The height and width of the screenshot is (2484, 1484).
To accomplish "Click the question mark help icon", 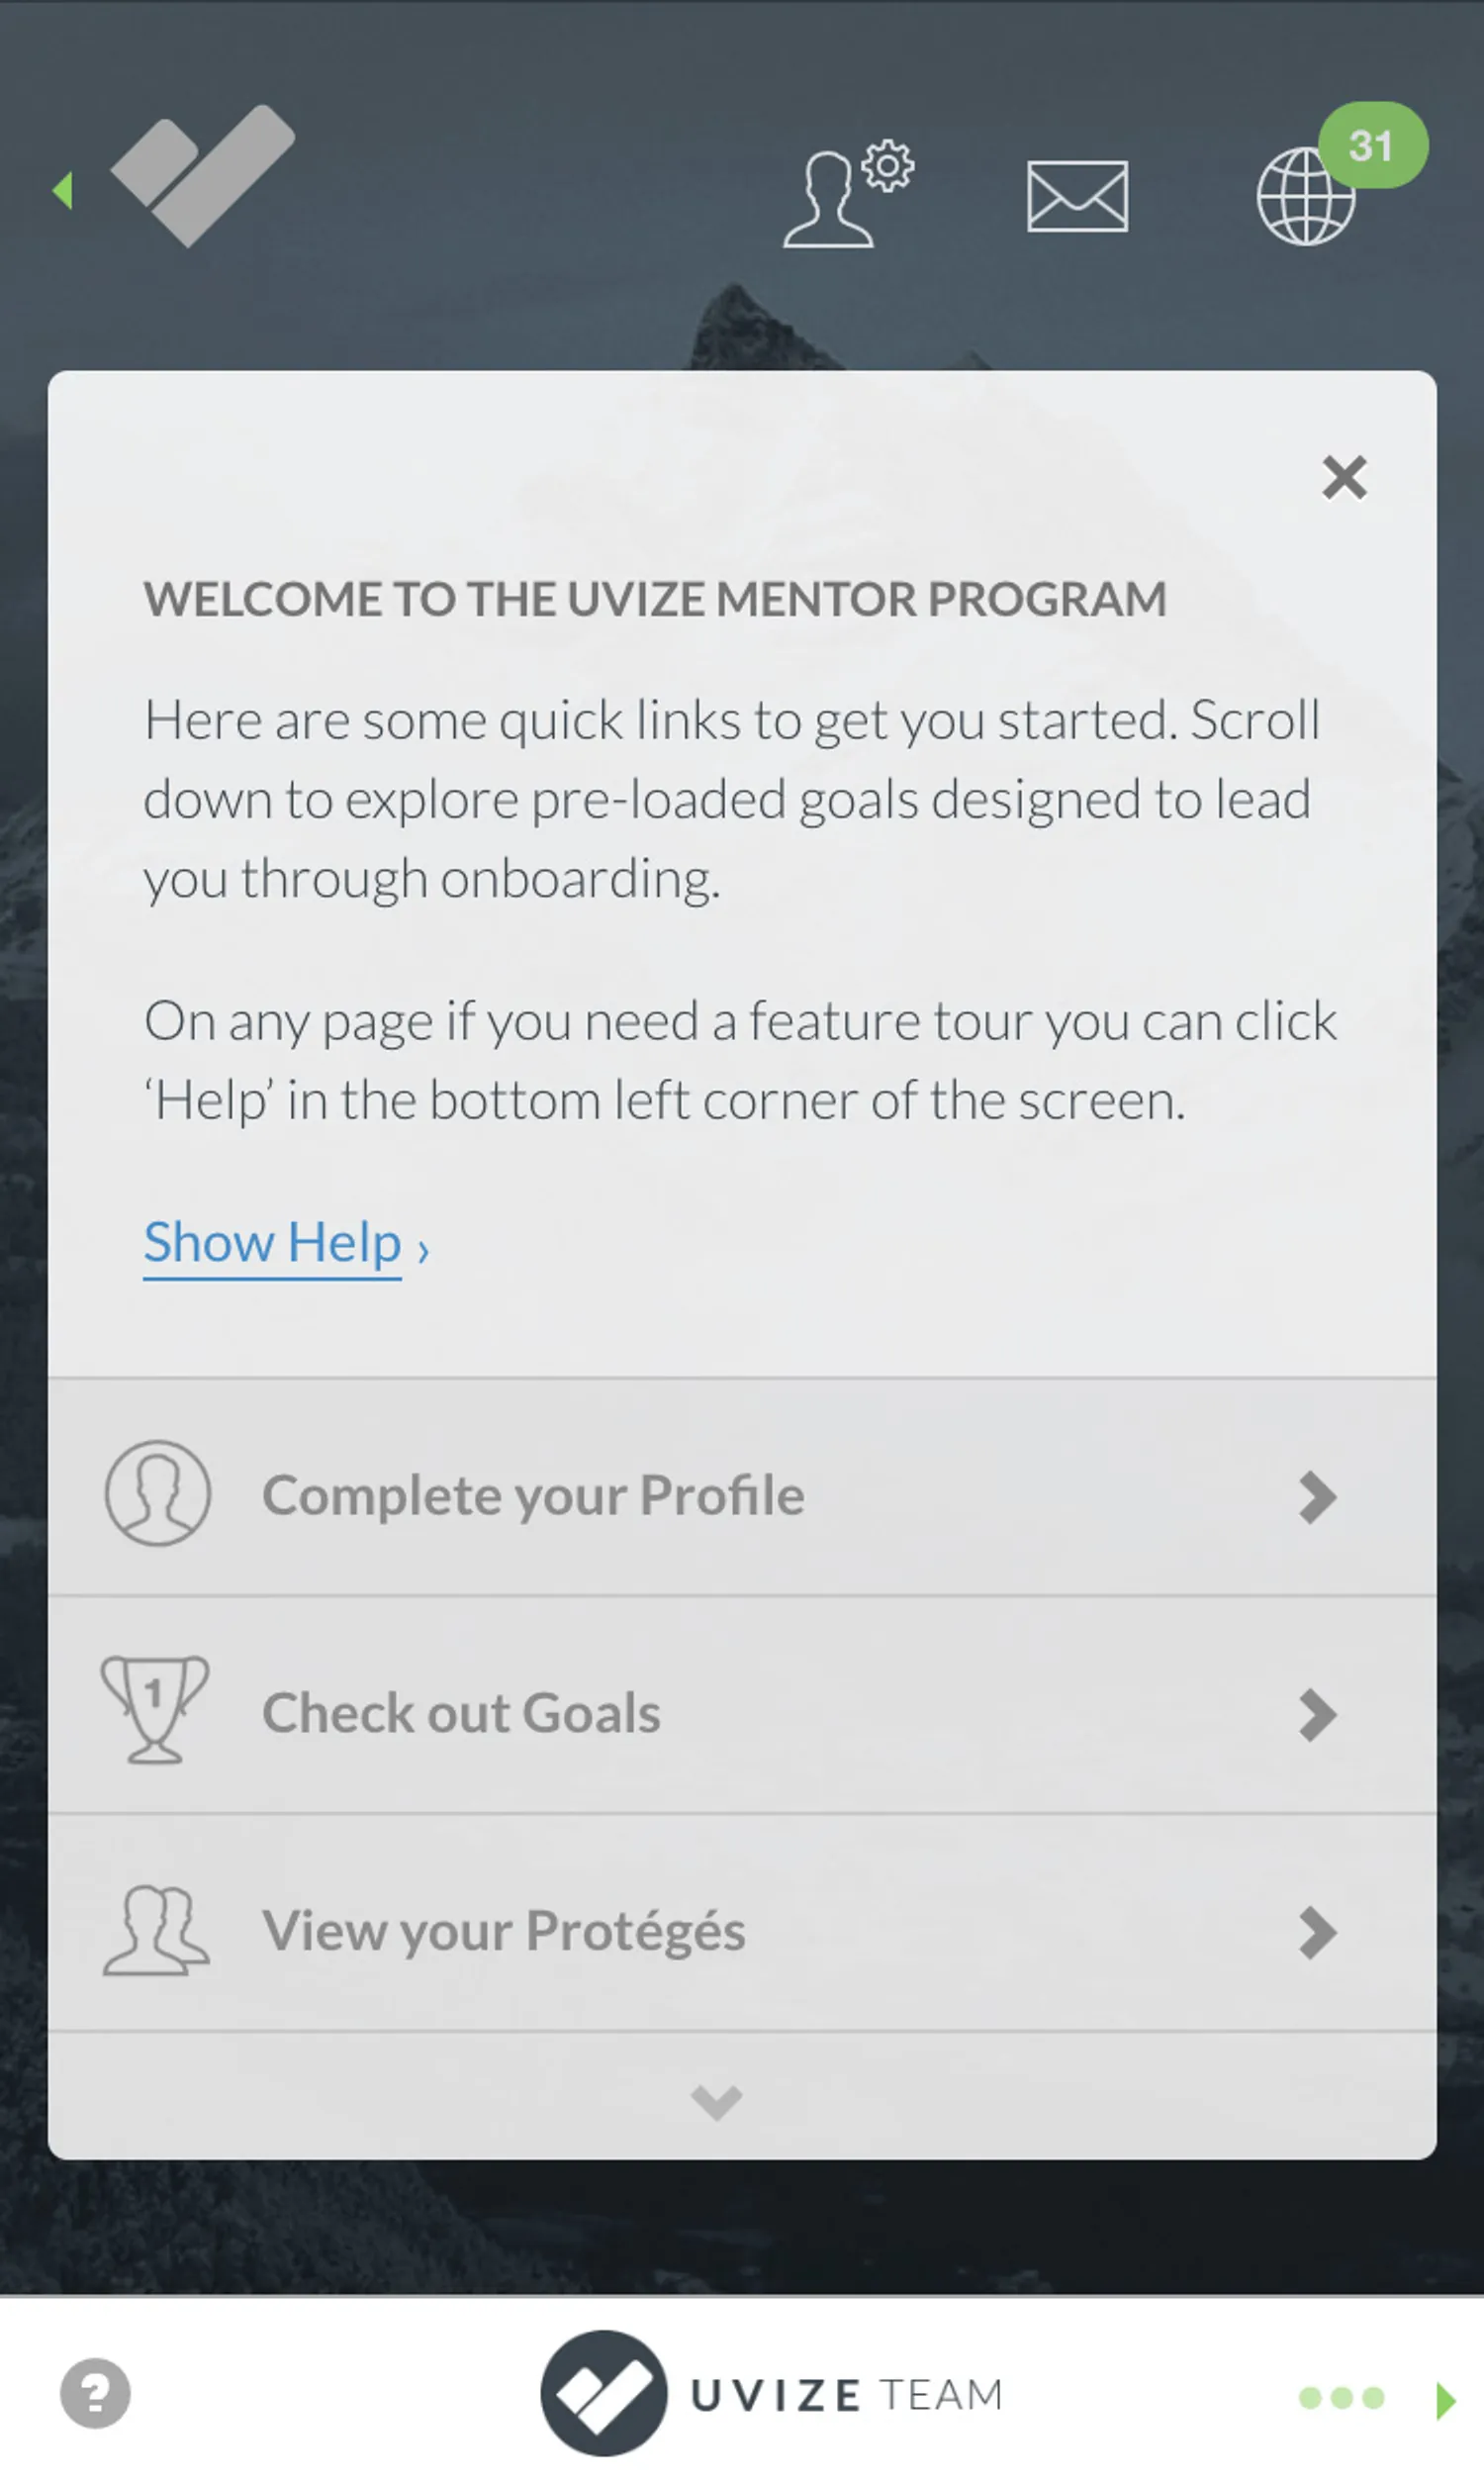I will (x=95, y=2393).
